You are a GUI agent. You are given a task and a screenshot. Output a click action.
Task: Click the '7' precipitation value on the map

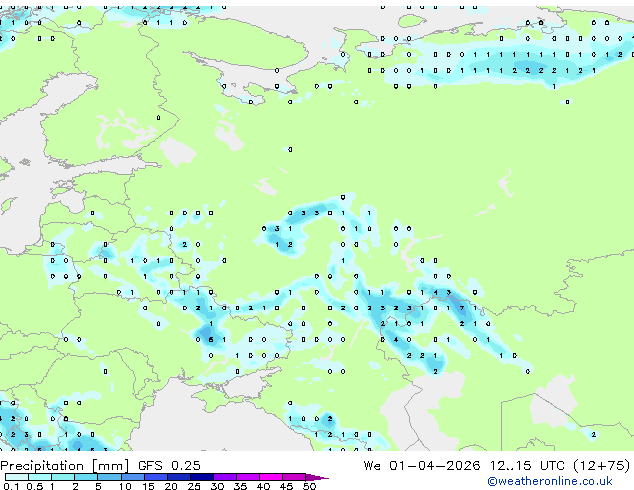(x=461, y=308)
